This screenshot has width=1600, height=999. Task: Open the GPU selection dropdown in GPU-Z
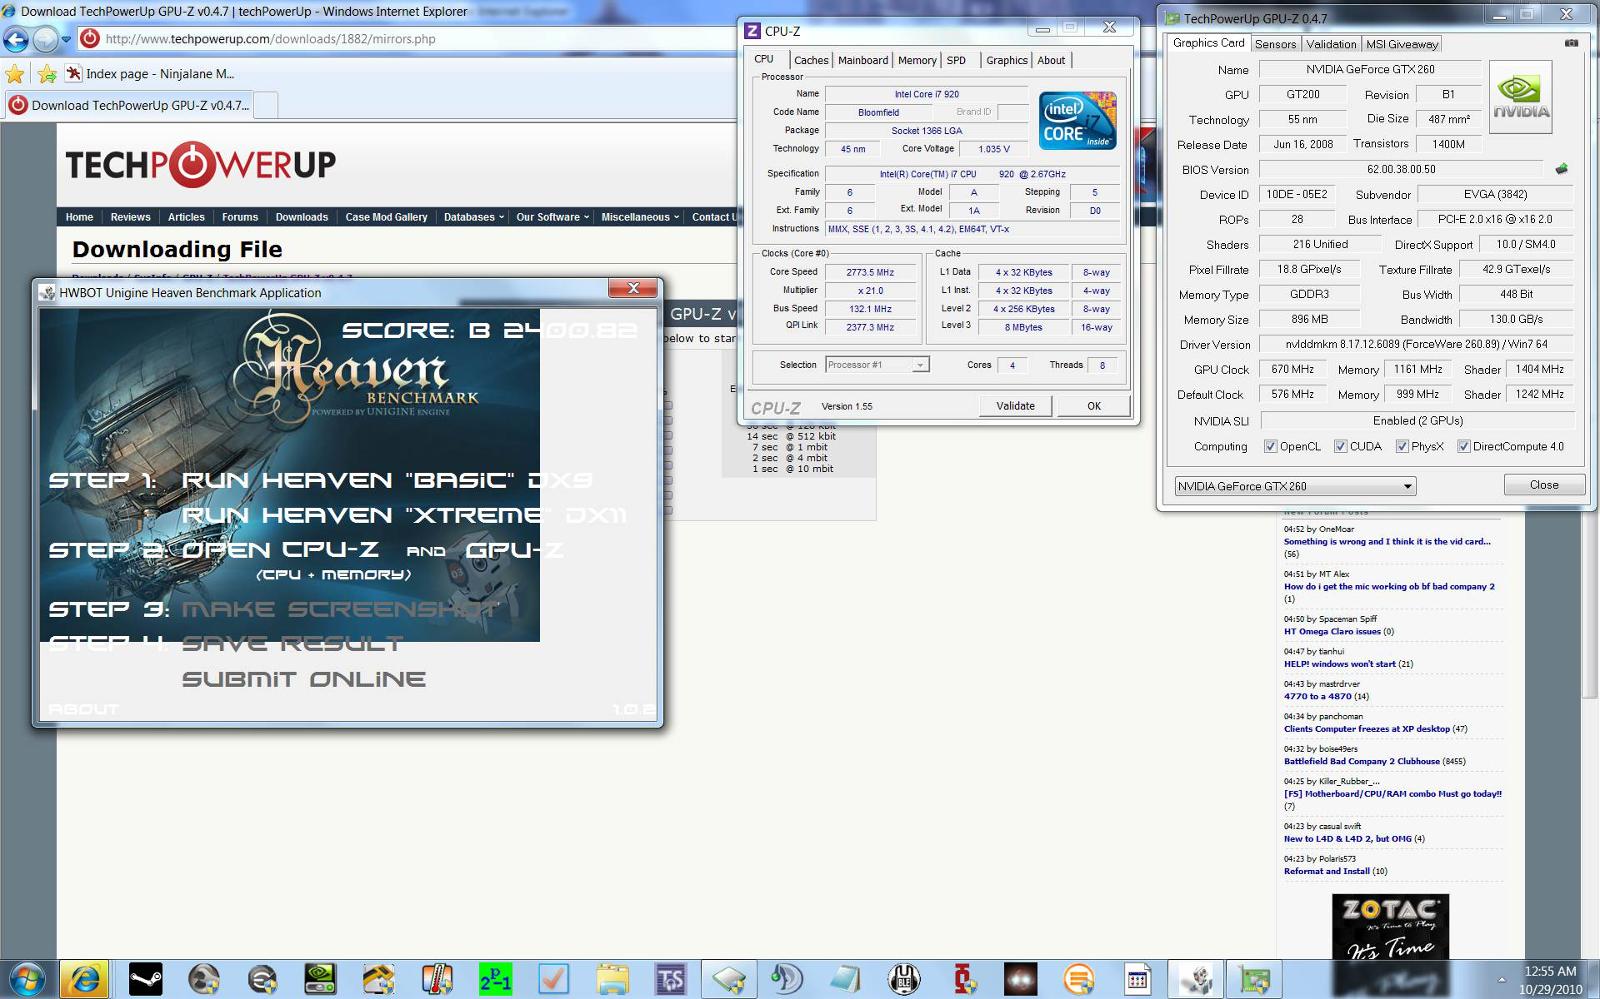tap(1295, 486)
